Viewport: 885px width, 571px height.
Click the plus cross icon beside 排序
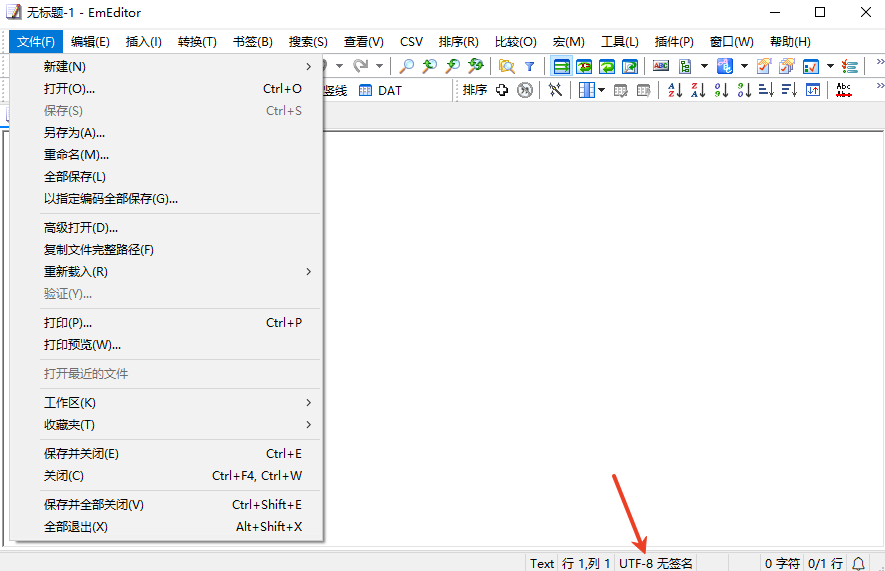click(502, 90)
